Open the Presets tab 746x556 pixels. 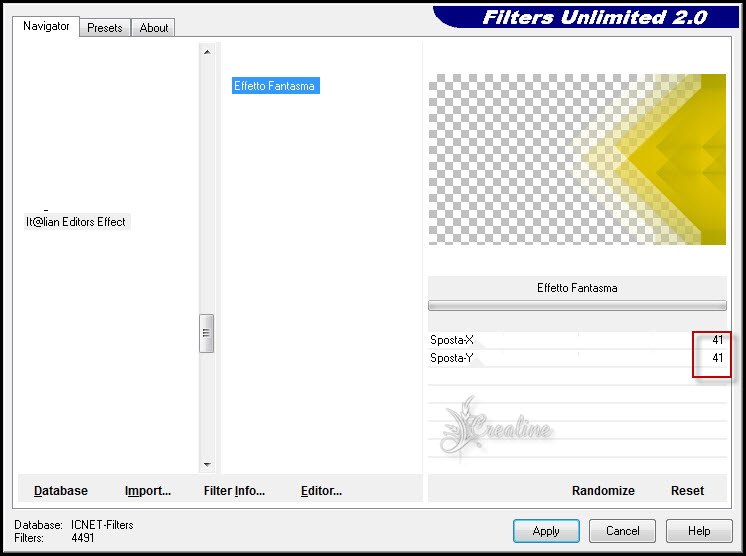pyautogui.click(x=104, y=28)
